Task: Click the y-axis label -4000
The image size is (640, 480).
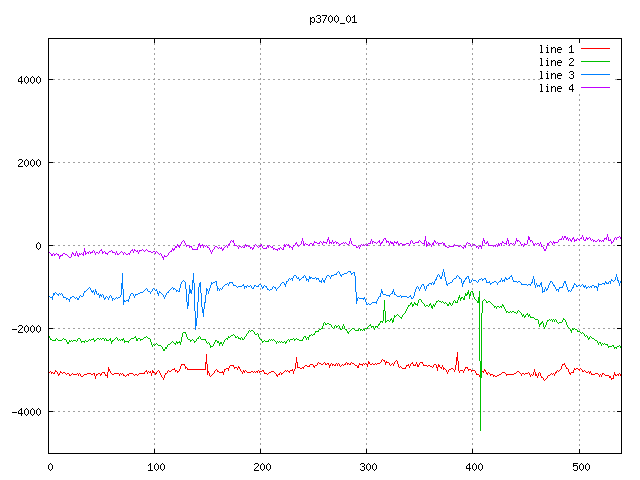Action: 27,412
